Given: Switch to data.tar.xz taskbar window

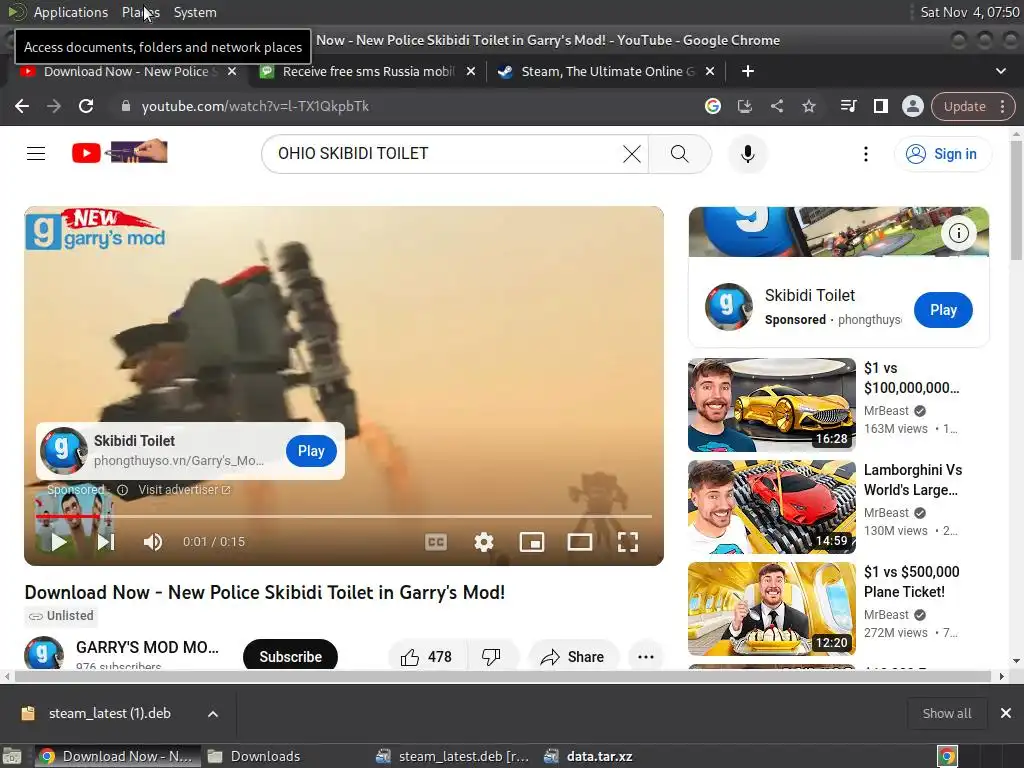Looking at the screenshot, I should 590,756.
